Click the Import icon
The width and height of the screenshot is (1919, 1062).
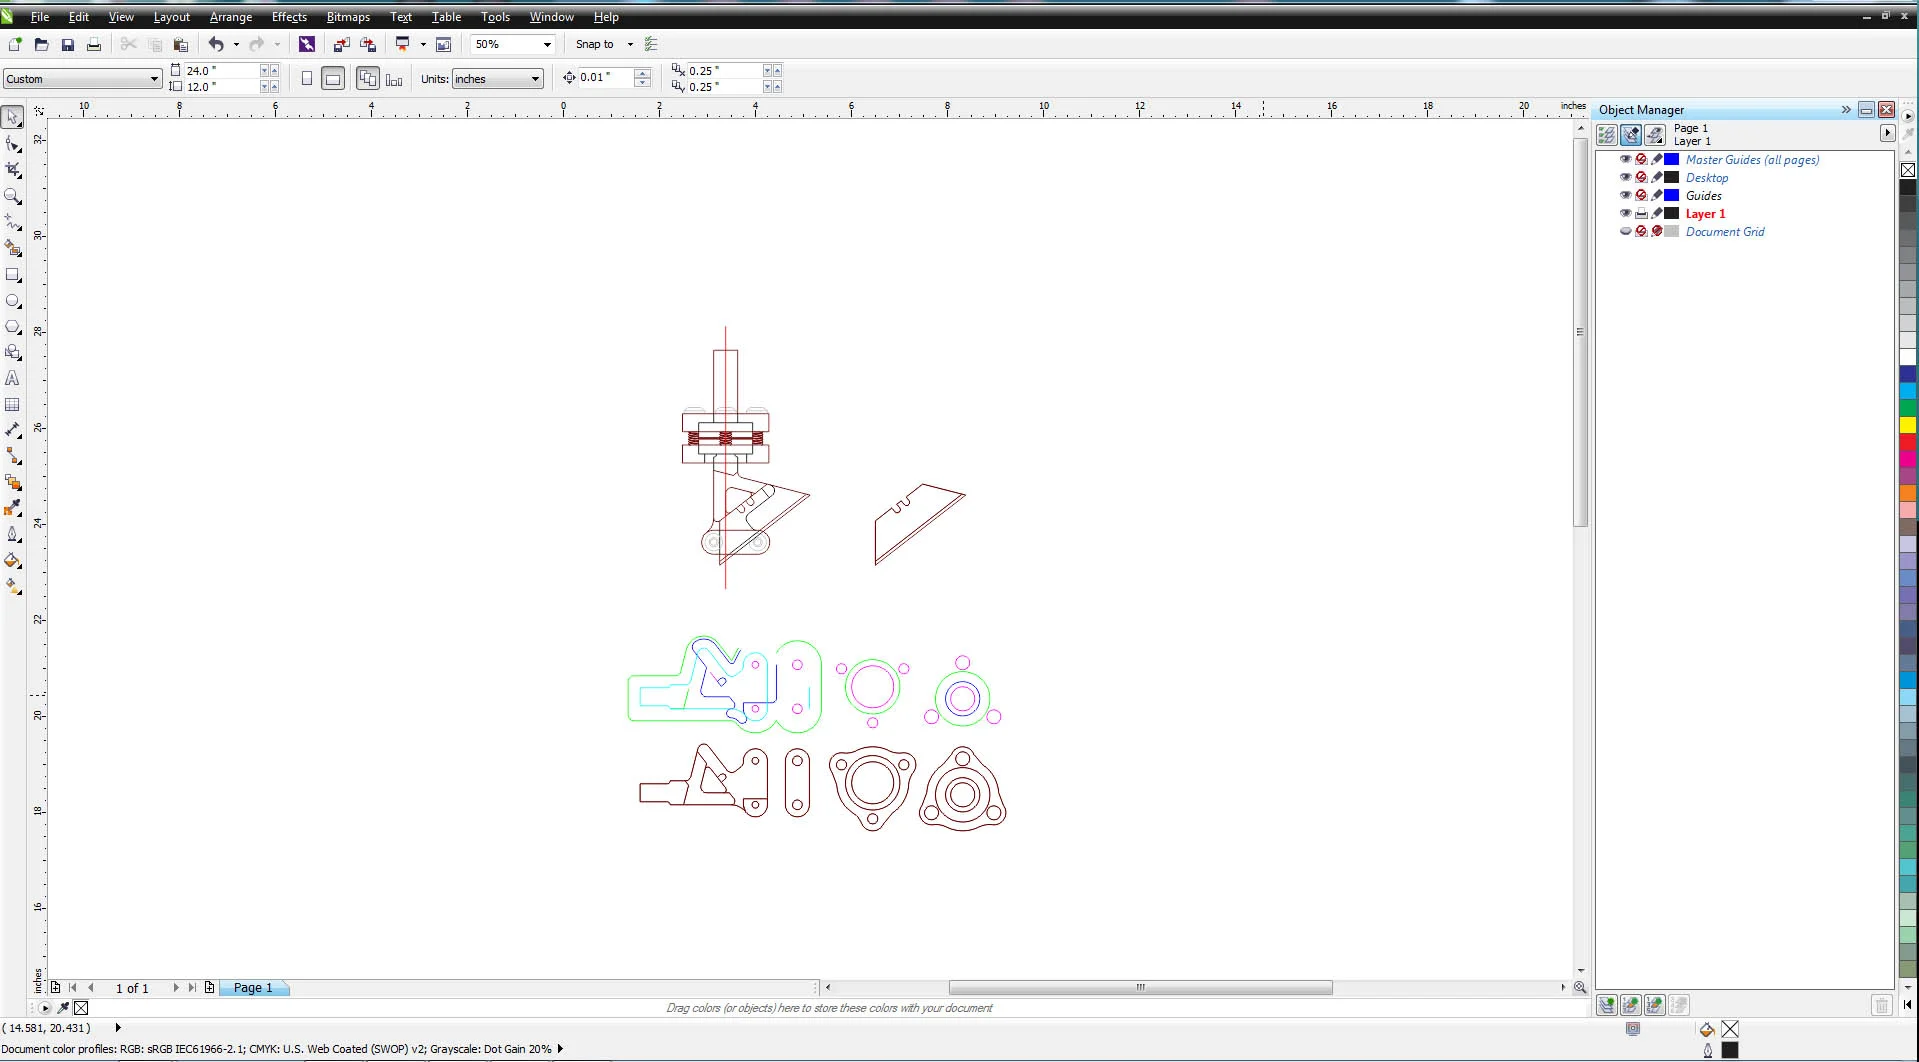pyautogui.click(x=342, y=44)
